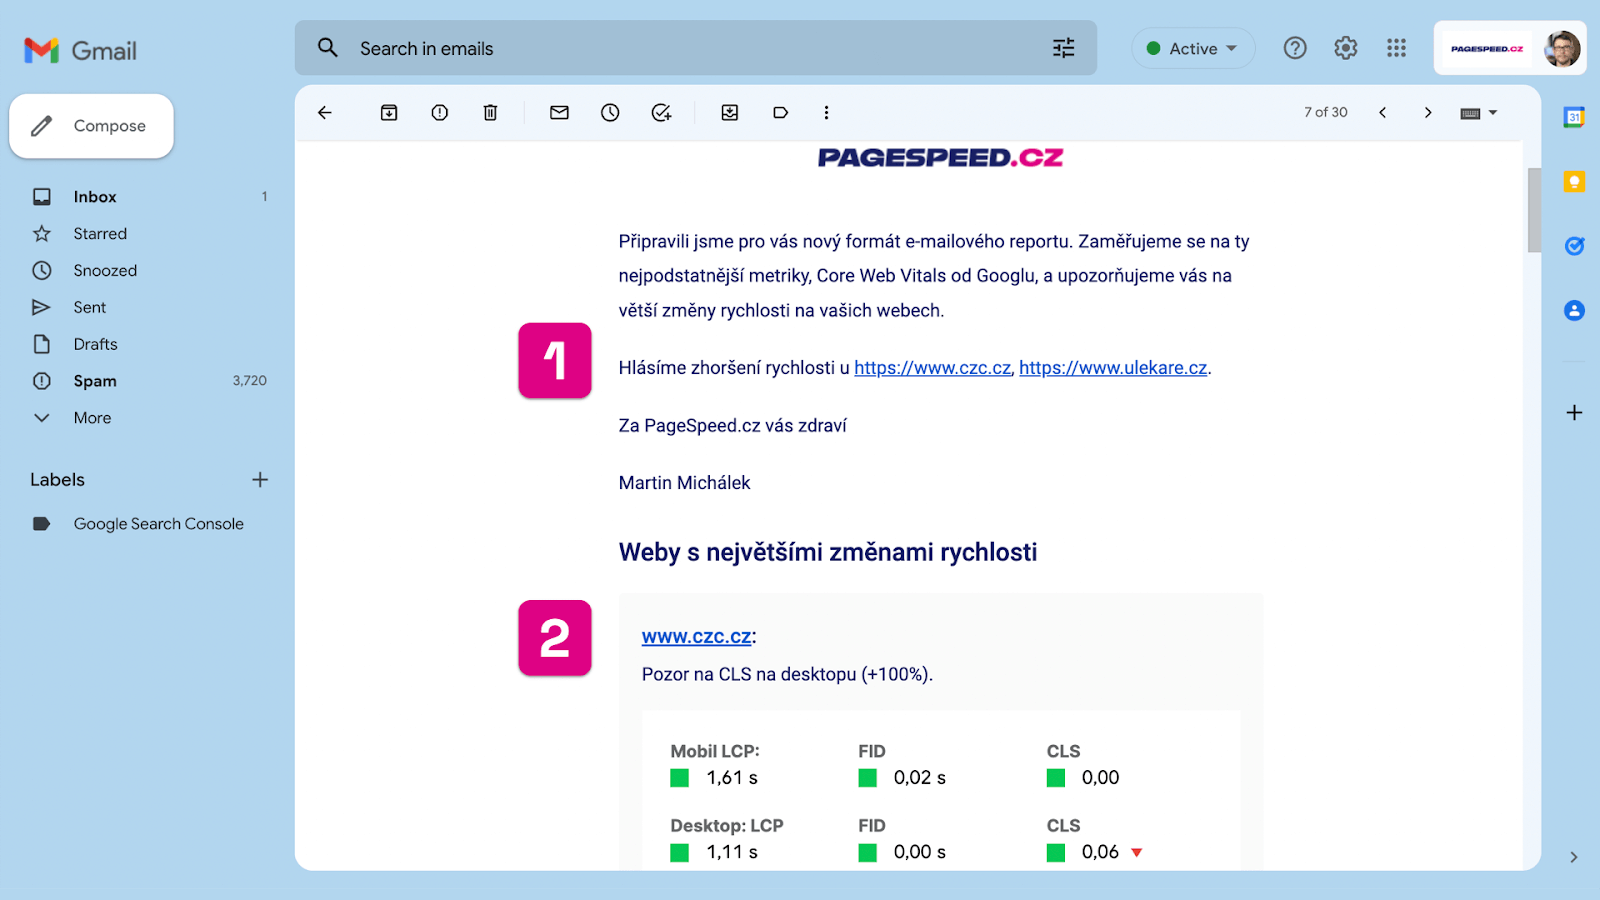
Task: Click the Search in emails field
Action: 695,48
